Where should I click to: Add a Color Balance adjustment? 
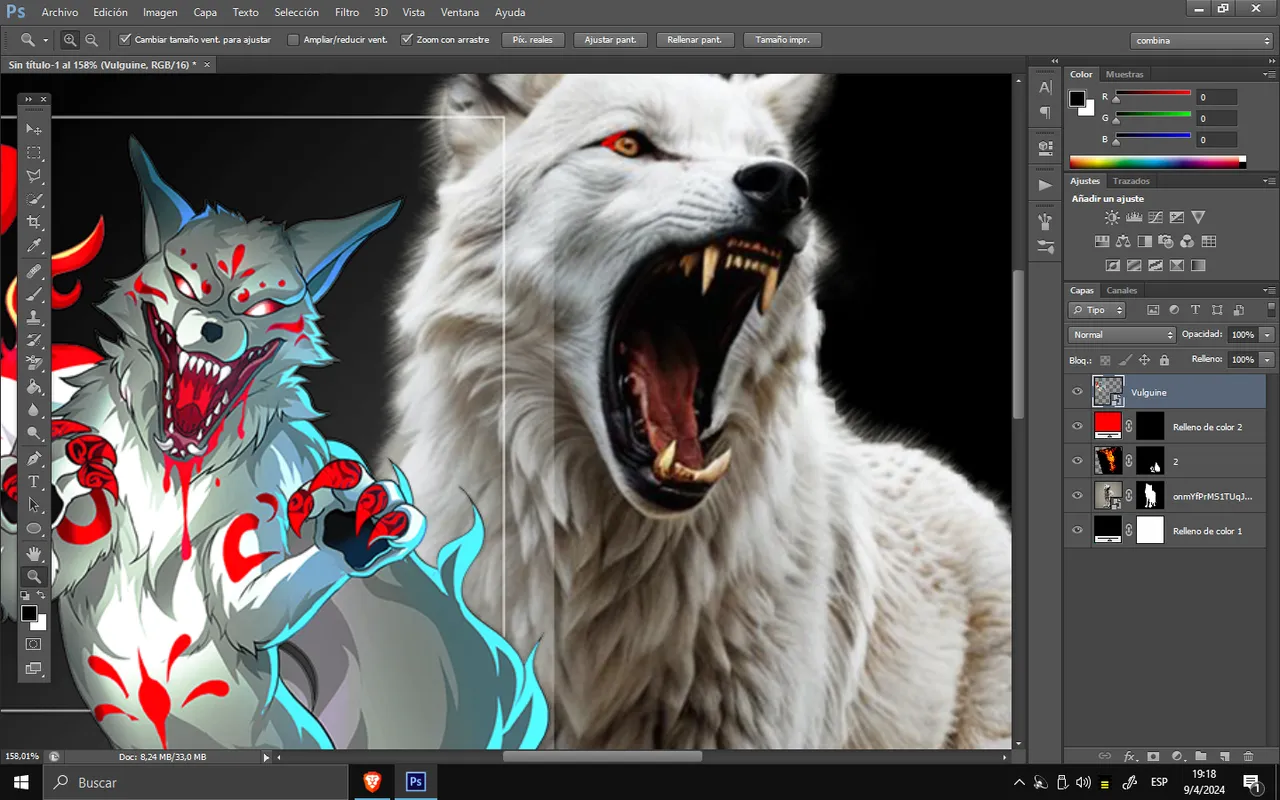(x=1123, y=241)
